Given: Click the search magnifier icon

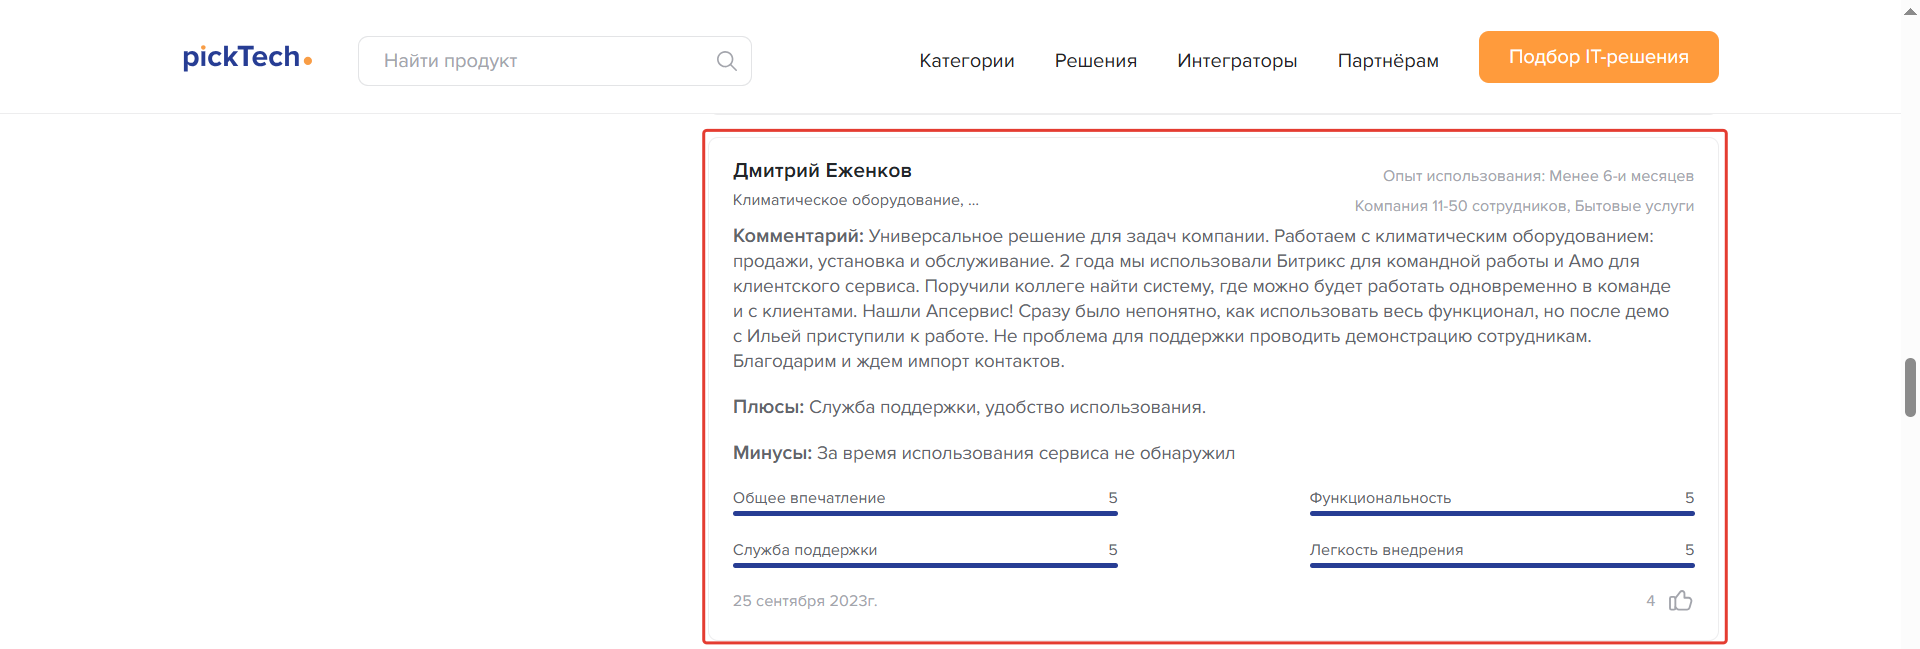Looking at the screenshot, I should pyautogui.click(x=727, y=61).
